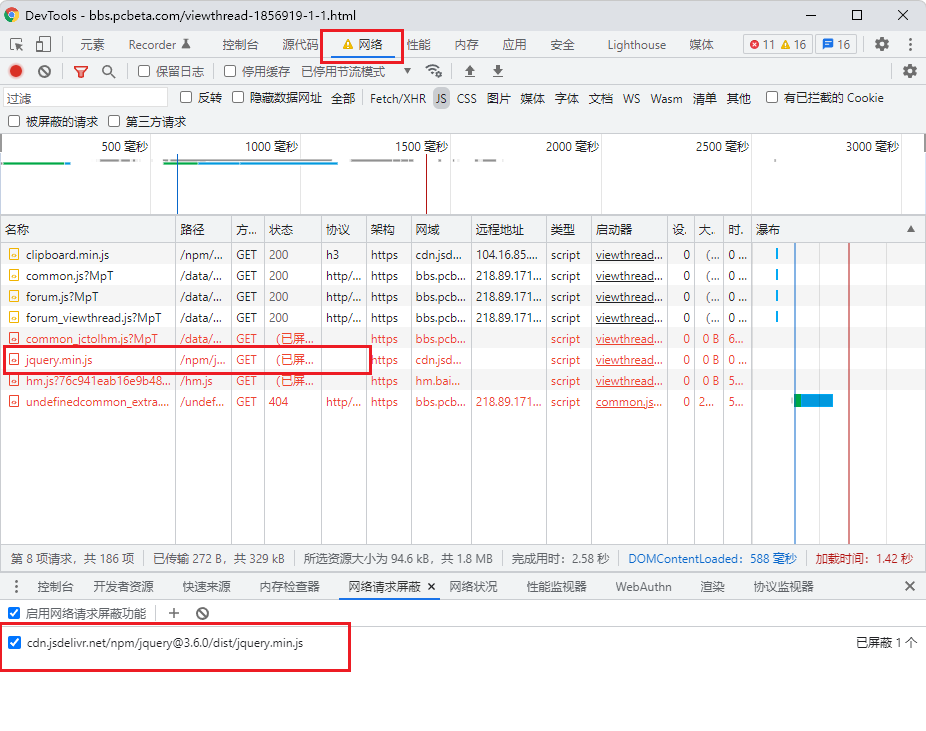Toggle hide data URLs checkbox

tap(238, 97)
